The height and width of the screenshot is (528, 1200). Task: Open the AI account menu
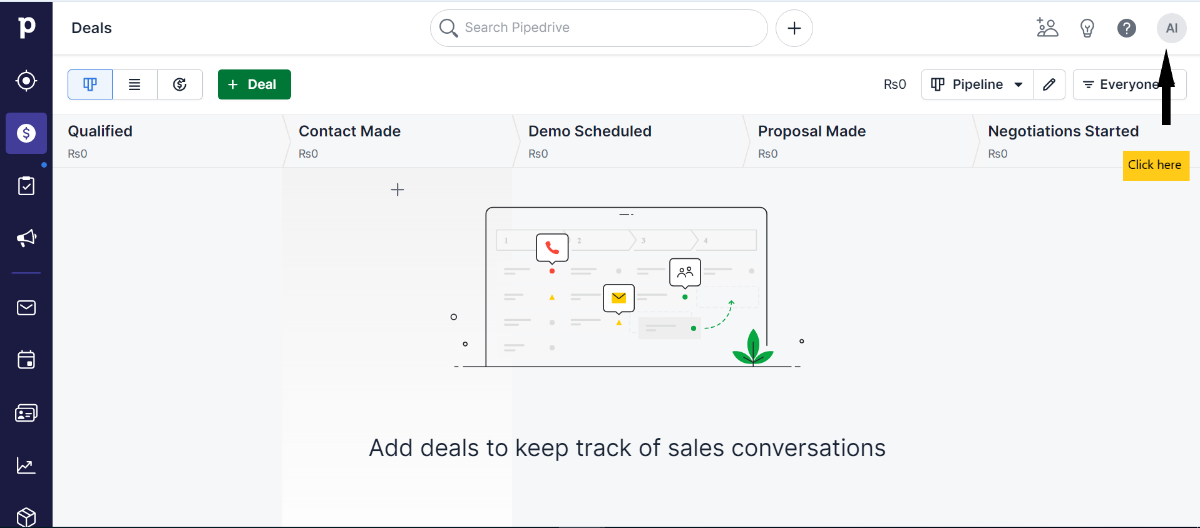click(x=1171, y=28)
